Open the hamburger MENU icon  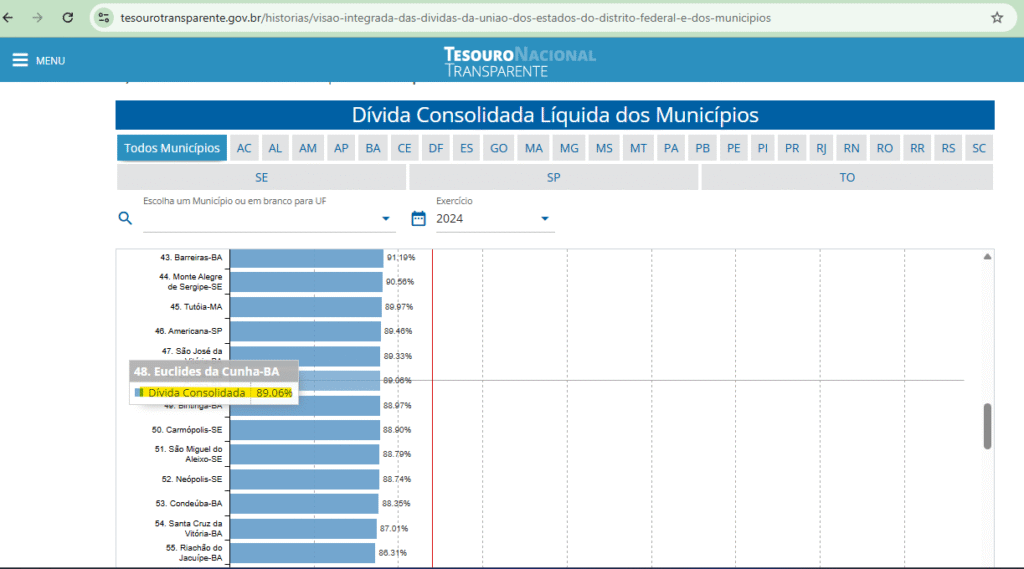[x=20, y=60]
